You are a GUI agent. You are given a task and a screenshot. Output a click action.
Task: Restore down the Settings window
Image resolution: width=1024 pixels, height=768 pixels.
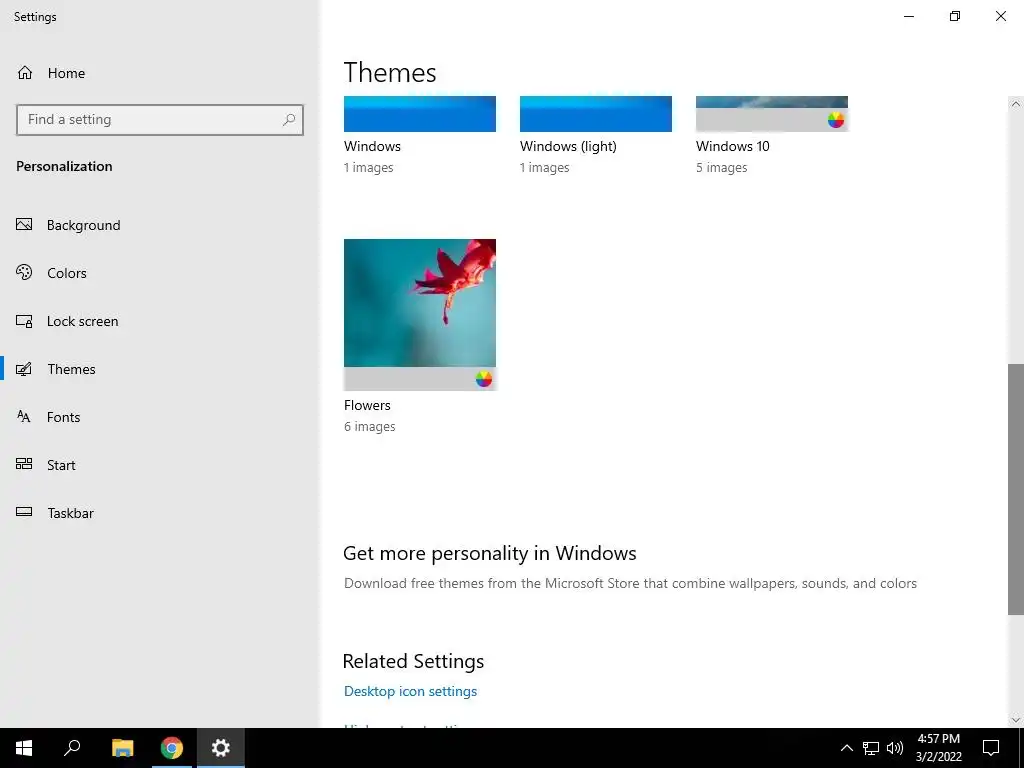click(x=955, y=16)
